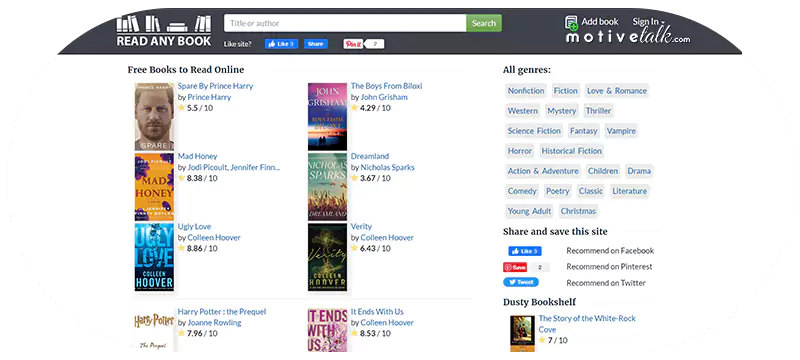This screenshot has height=360, width=800.
Task: Click the green Search button
Action: tap(484, 23)
